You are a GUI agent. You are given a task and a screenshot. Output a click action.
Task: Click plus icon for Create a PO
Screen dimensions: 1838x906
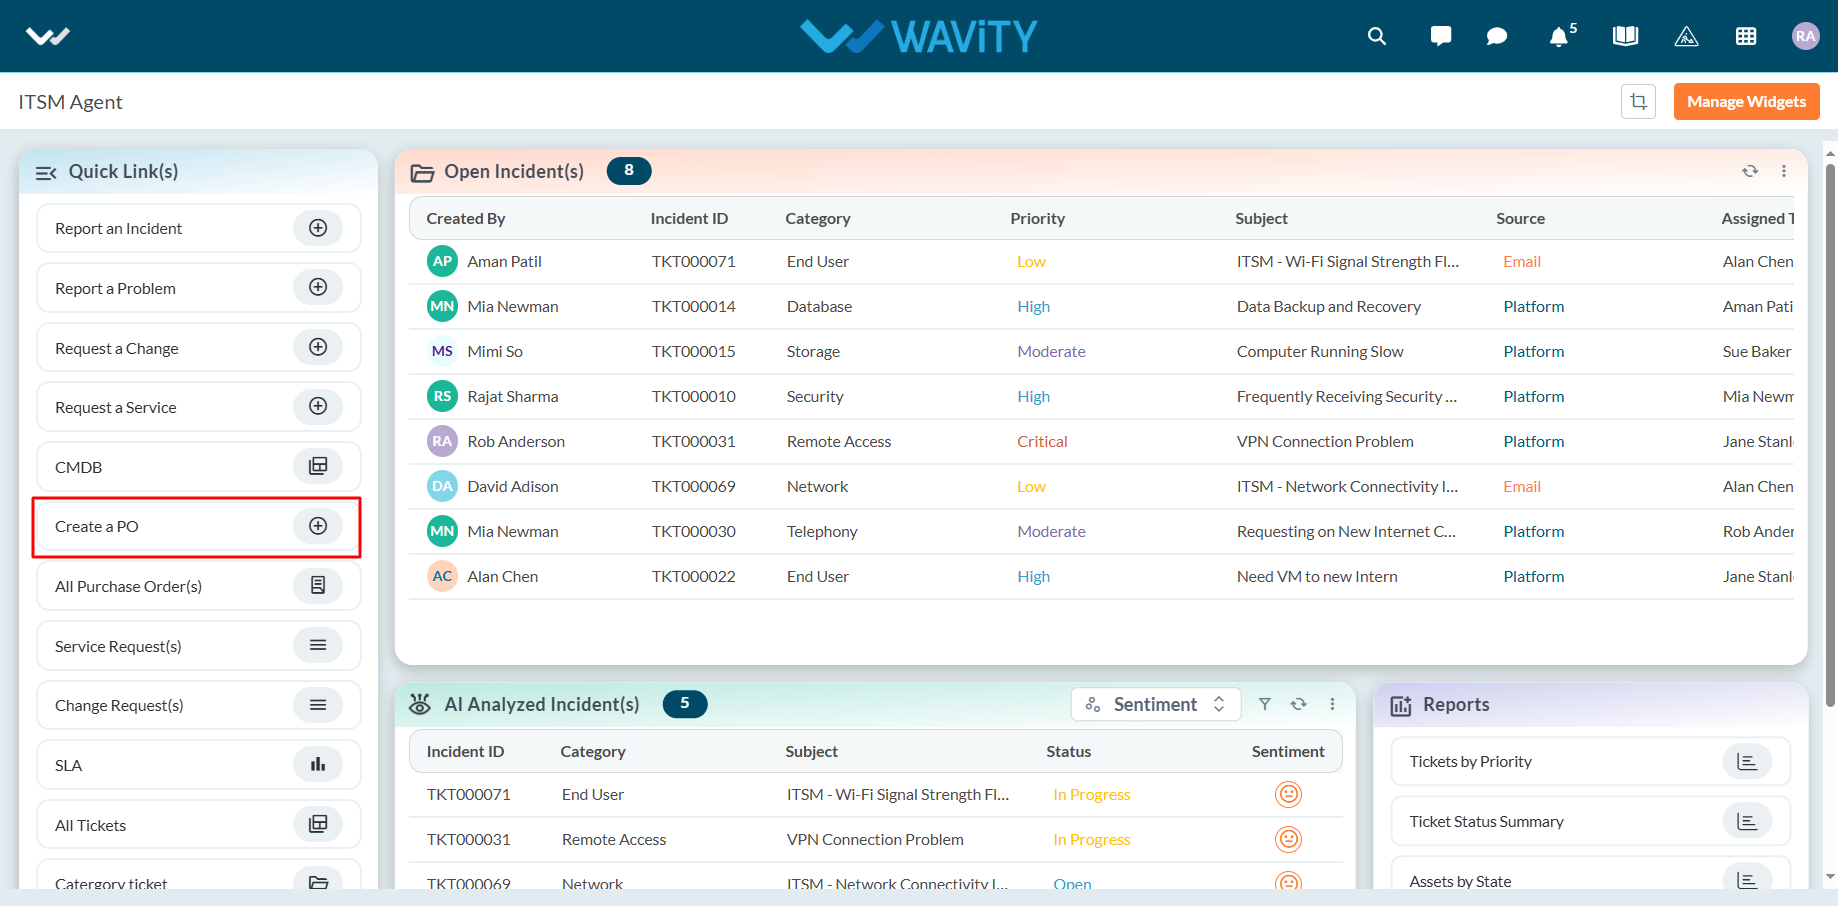pos(318,526)
